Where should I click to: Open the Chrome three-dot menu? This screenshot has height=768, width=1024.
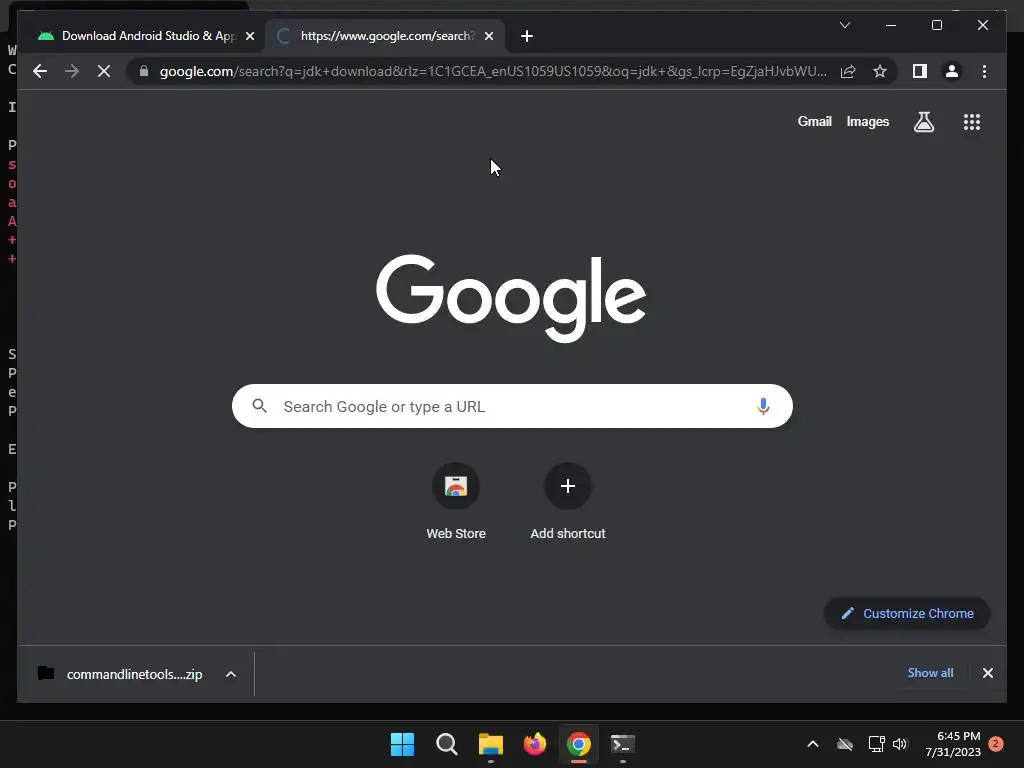point(984,71)
